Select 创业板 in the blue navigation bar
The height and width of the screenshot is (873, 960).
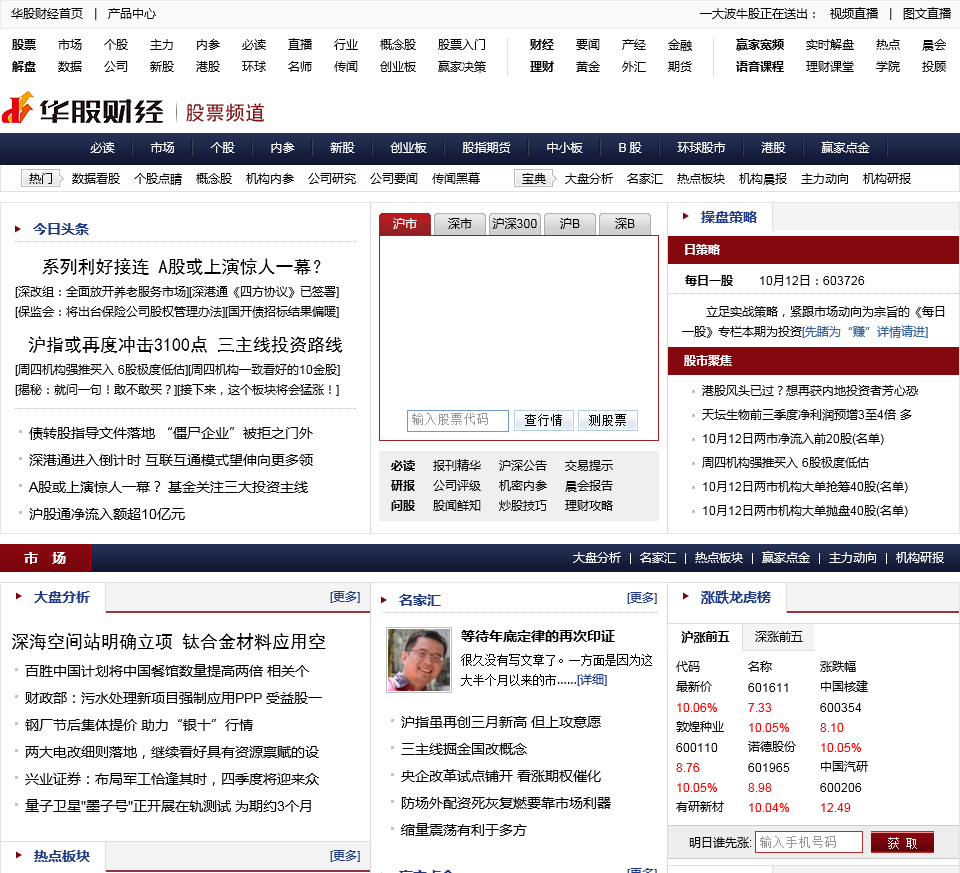(x=408, y=148)
